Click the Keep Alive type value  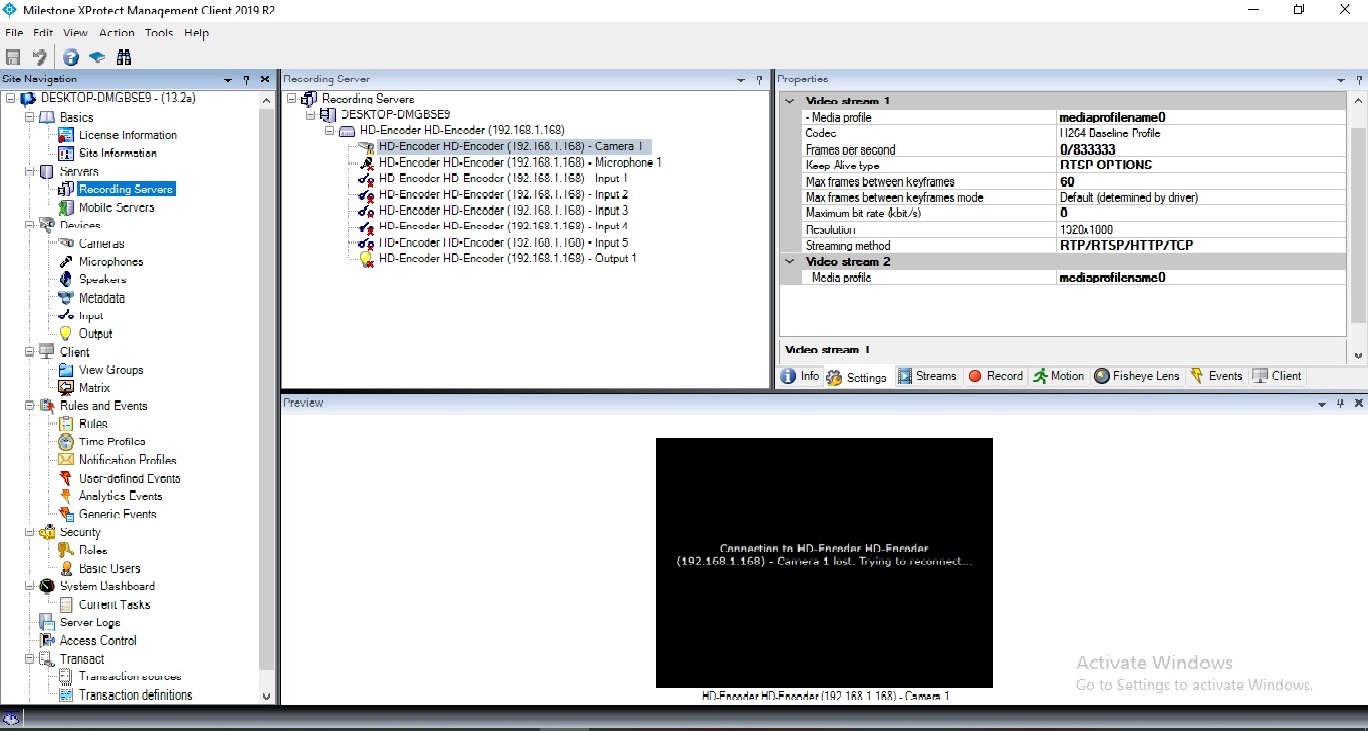pos(1201,165)
